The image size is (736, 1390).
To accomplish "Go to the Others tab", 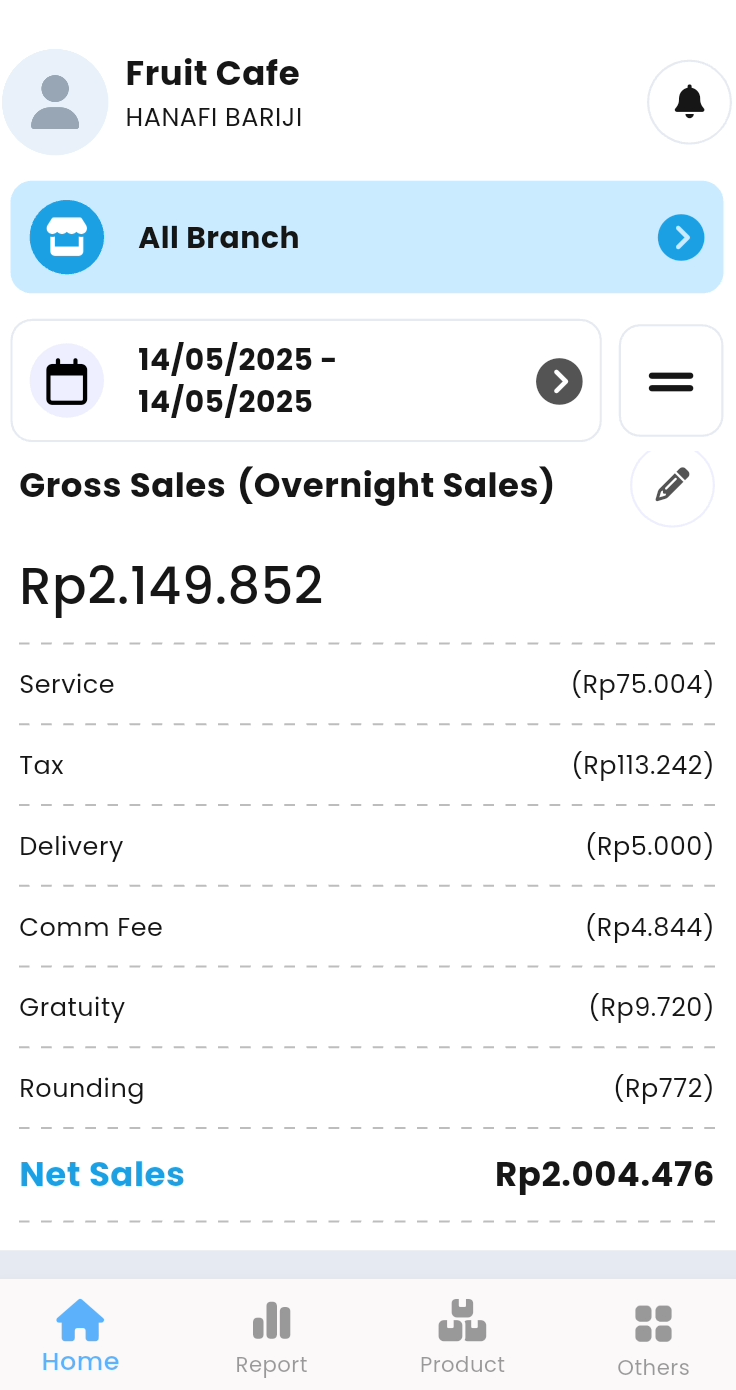I will tap(653, 1340).
